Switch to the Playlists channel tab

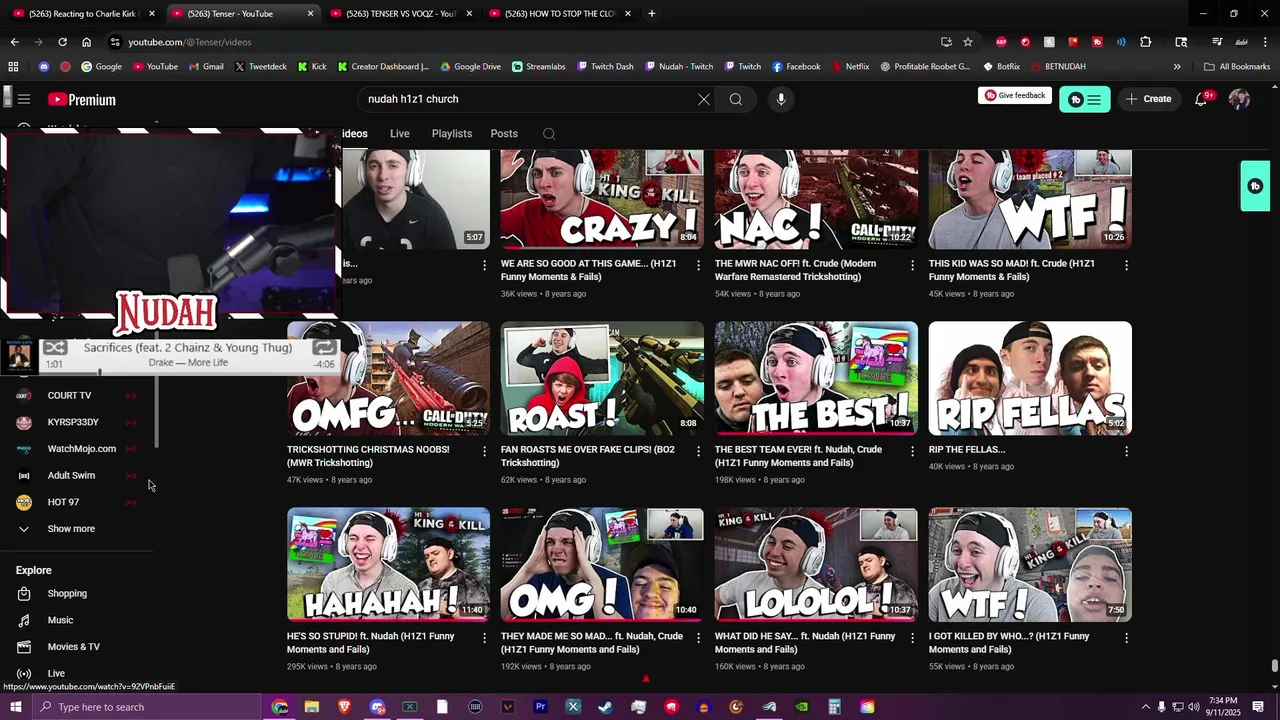(x=452, y=134)
